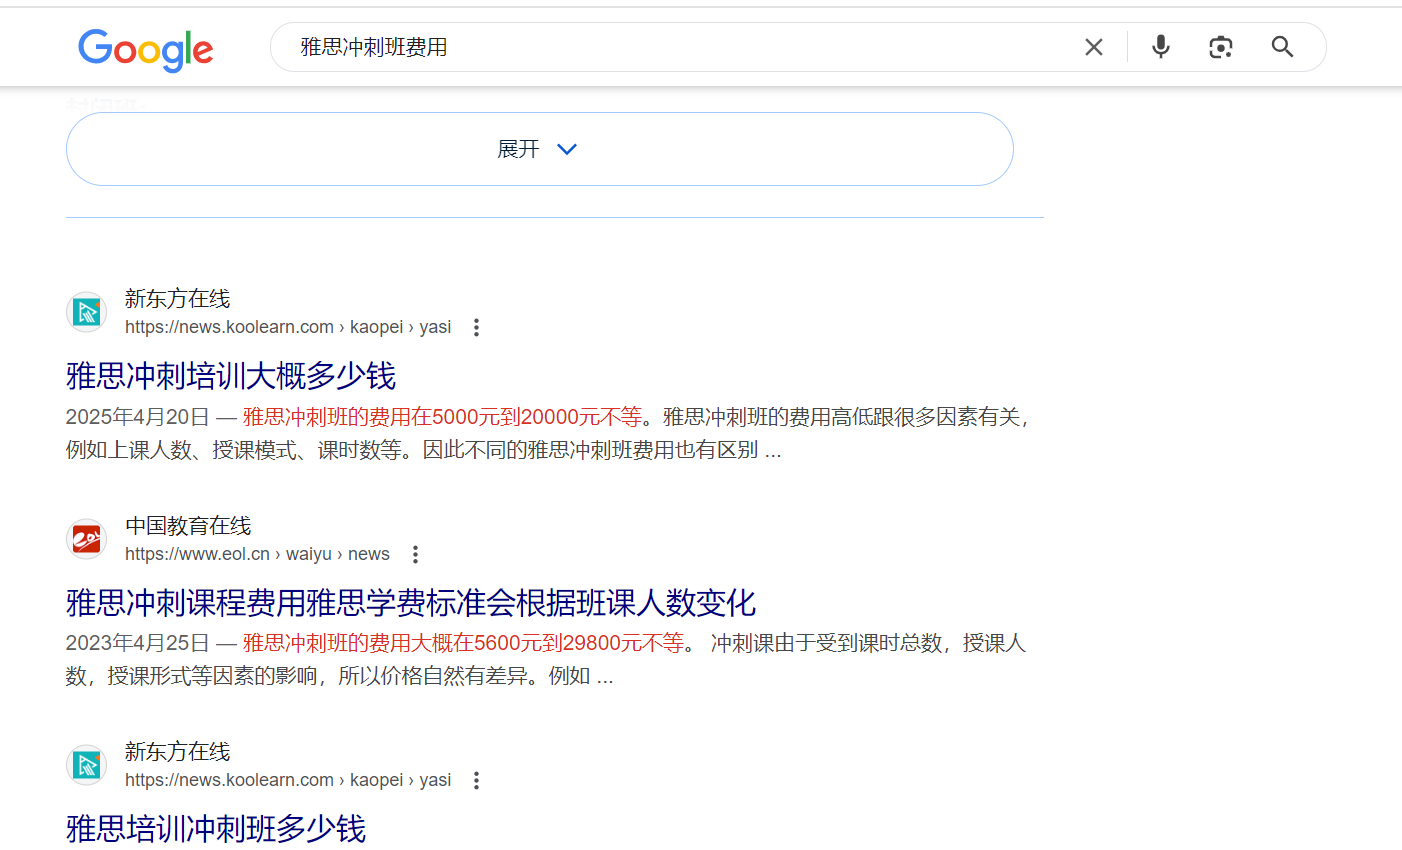1402x850 pixels.
Task: Open the Google logo homepage link
Action: [x=146, y=49]
